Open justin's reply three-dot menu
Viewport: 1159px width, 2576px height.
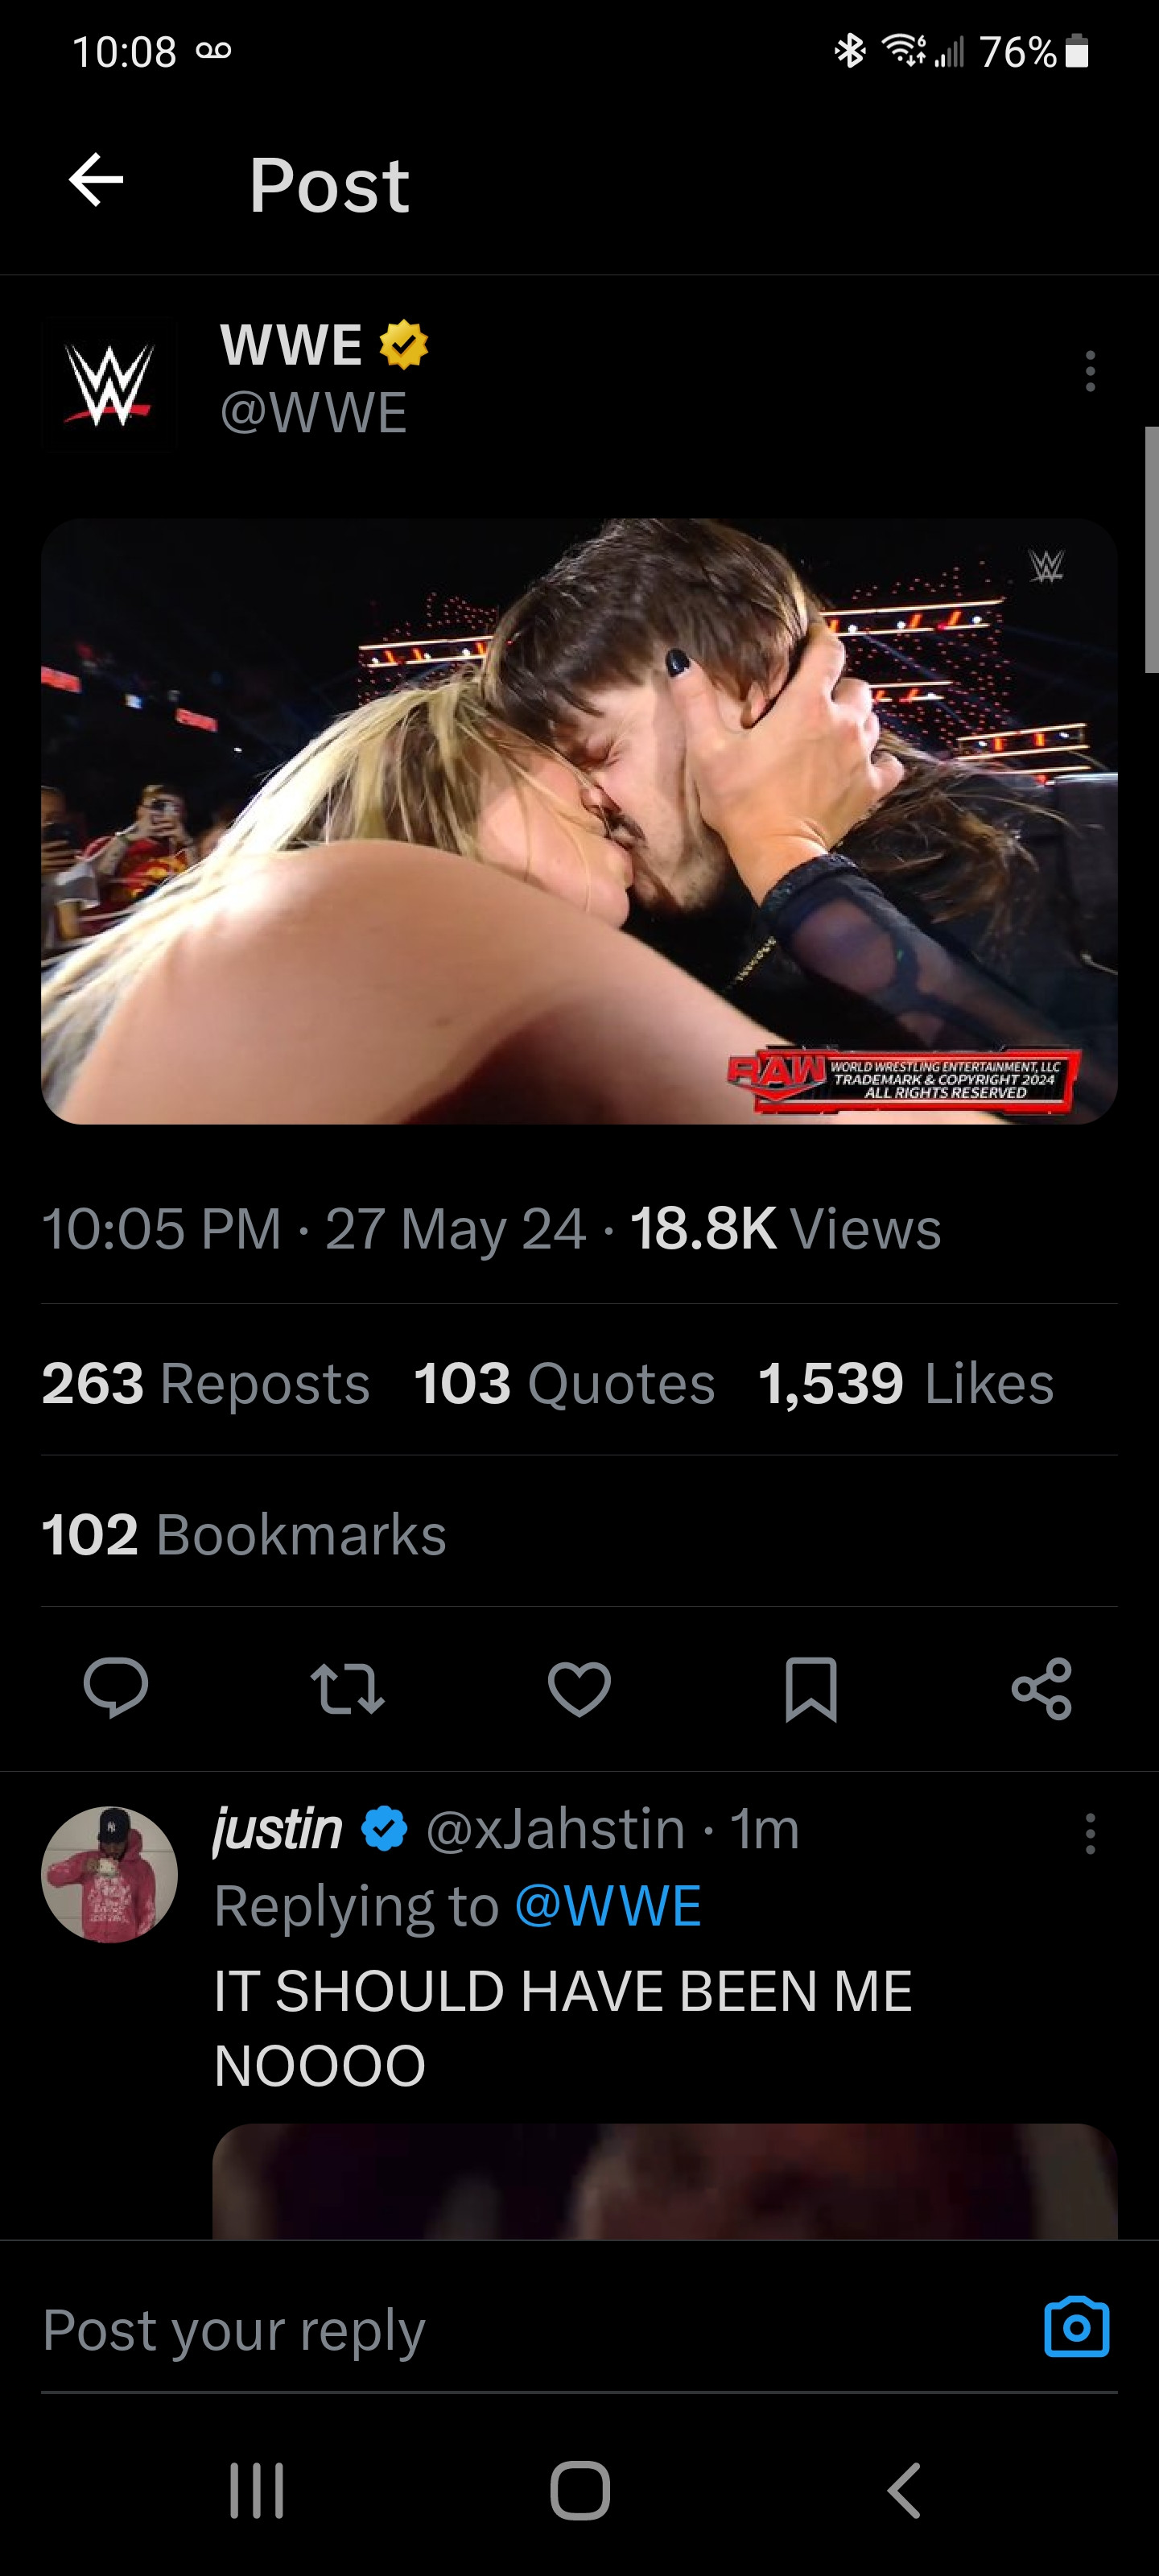pos(1090,1834)
